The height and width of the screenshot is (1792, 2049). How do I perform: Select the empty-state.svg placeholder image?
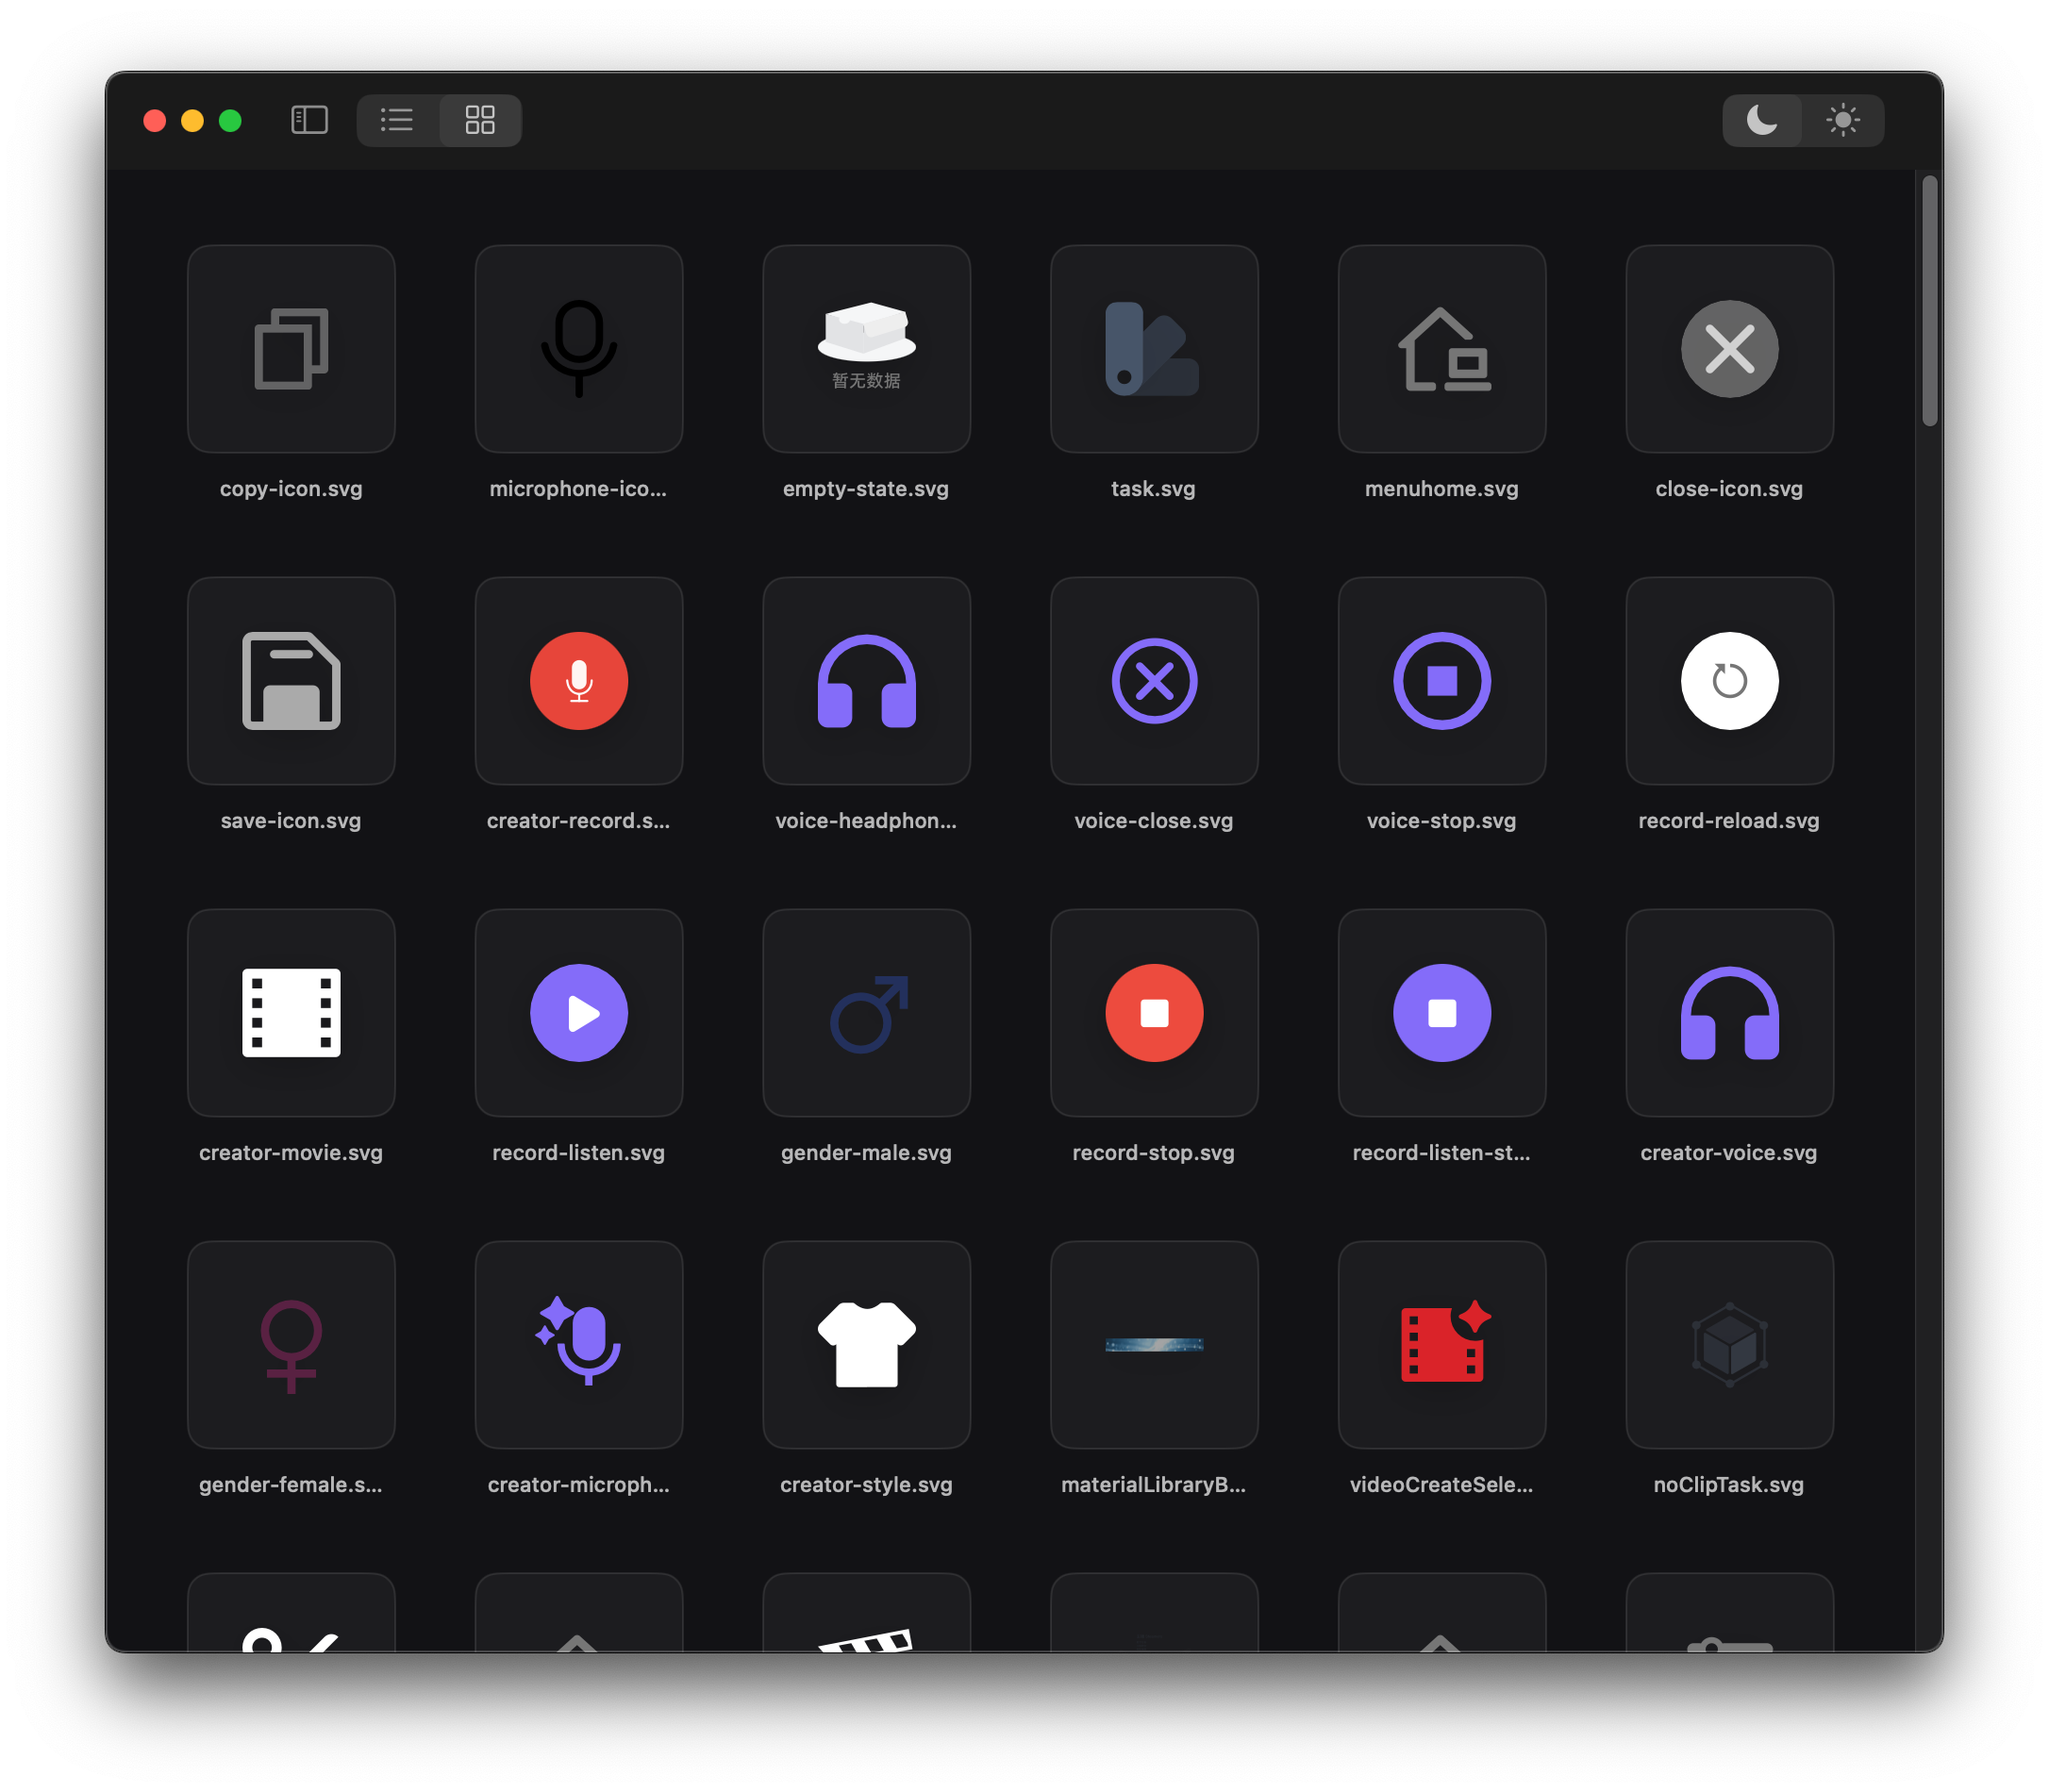866,349
